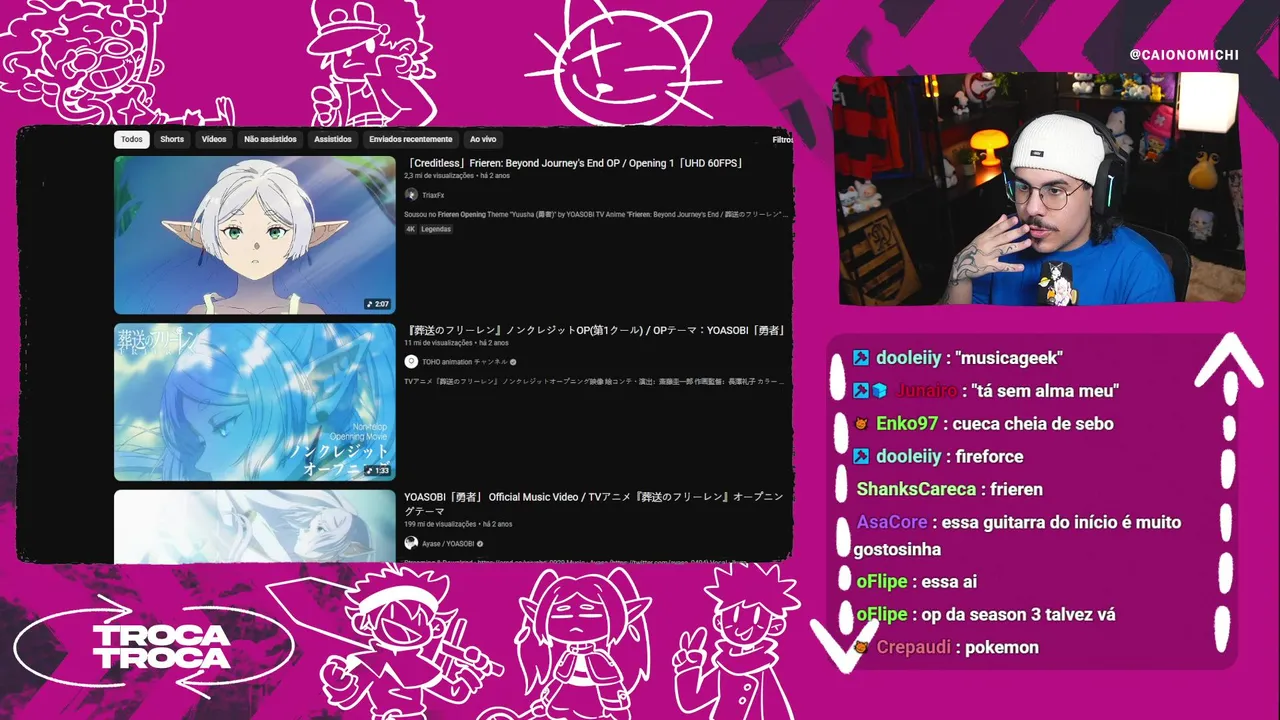Open the Filtros search filter menu
Viewport: 1280px width, 720px height.
tap(782, 140)
